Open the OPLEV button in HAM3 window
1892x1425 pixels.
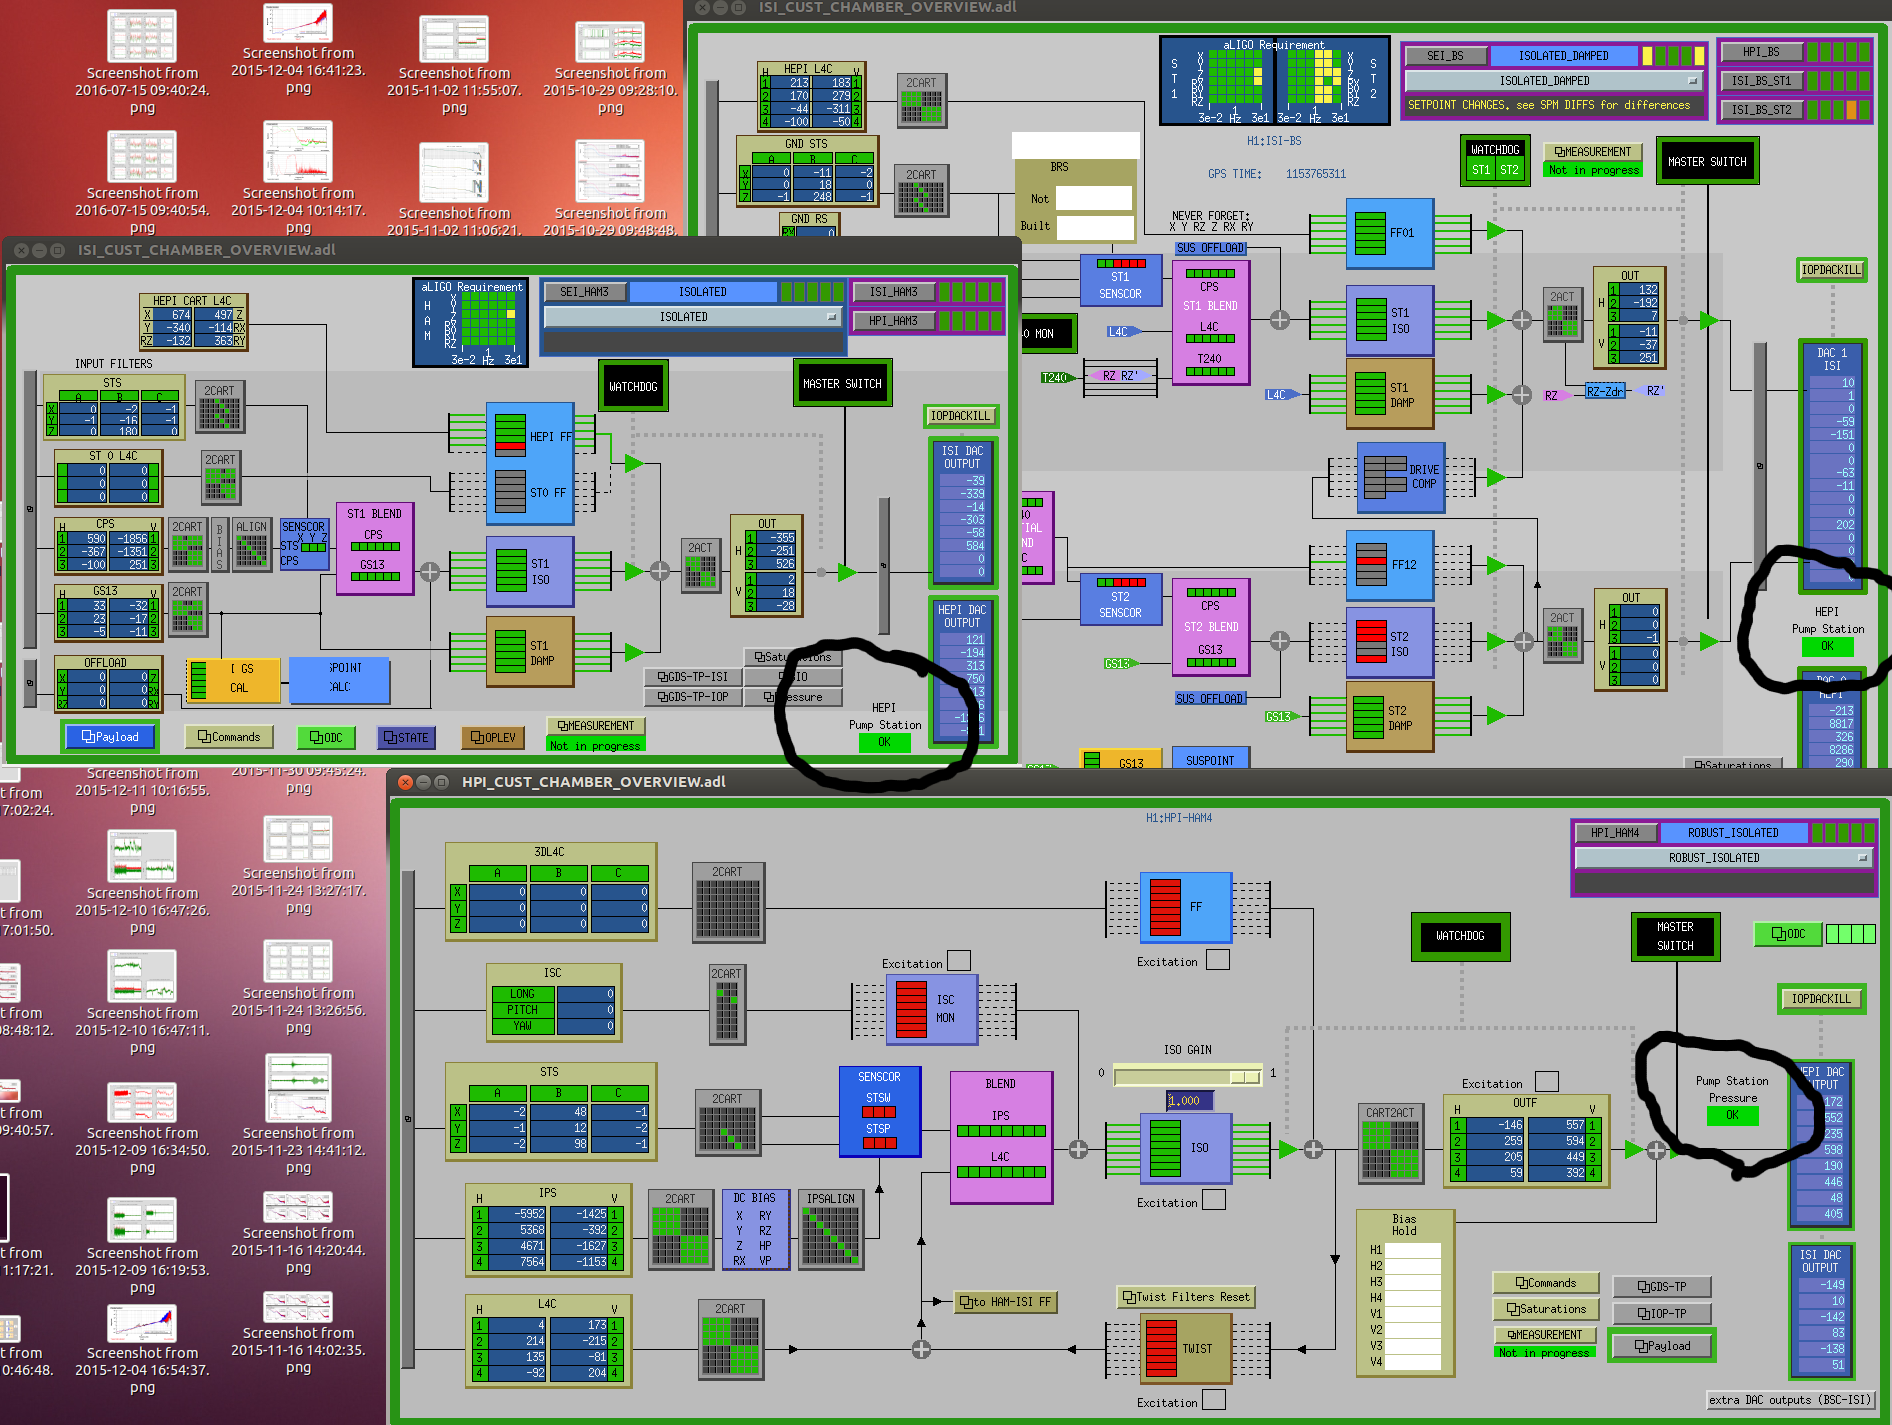pyautogui.click(x=493, y=738)
